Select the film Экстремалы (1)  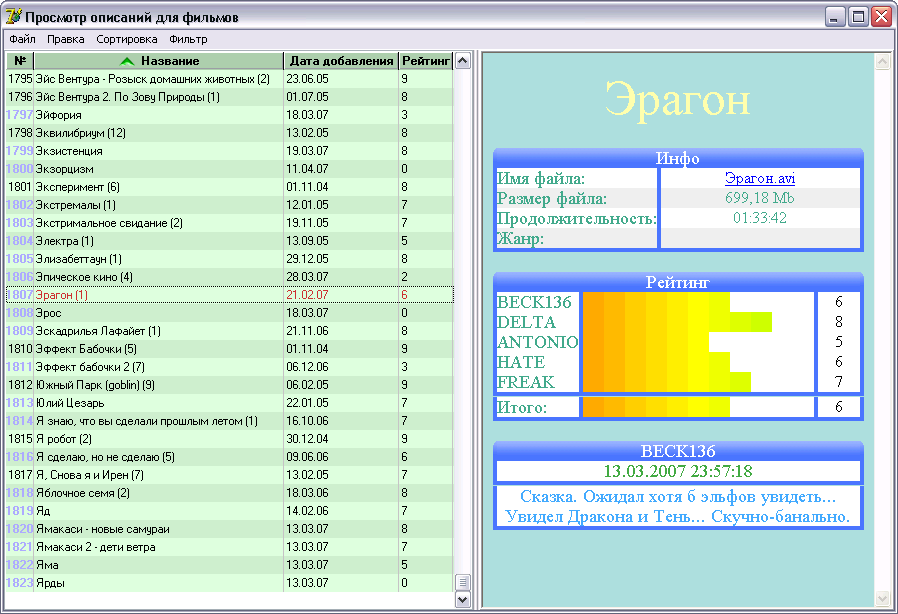tap(230, 205)
